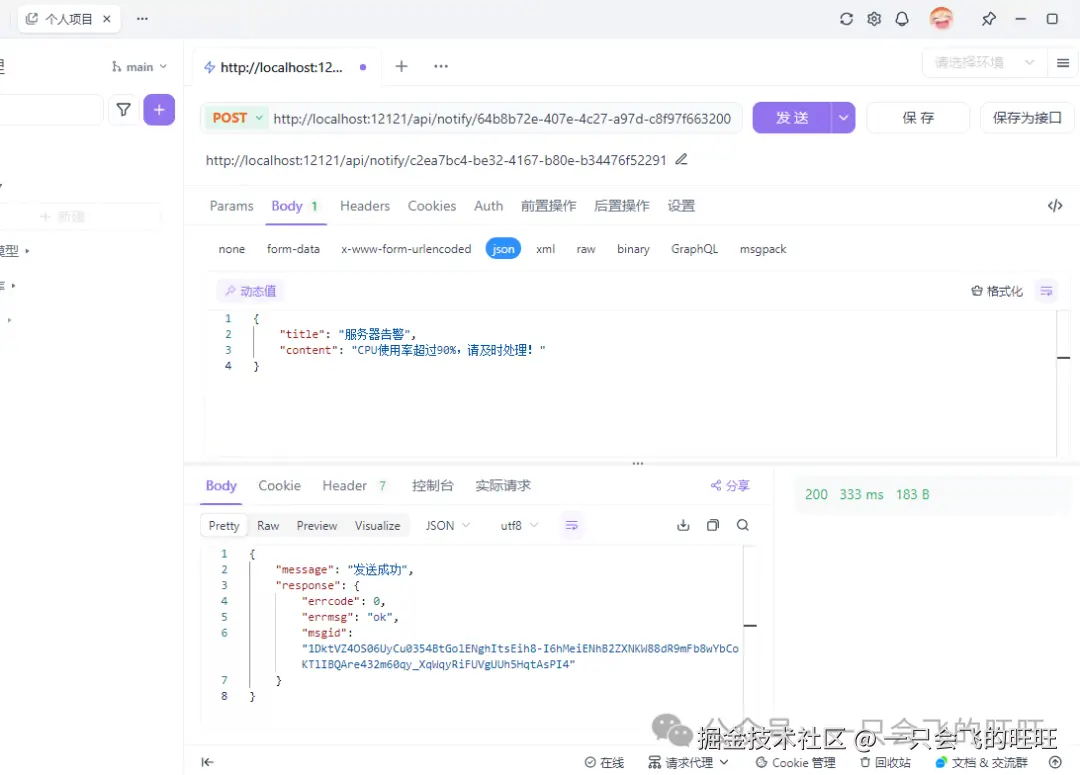
Task: Switch to the Auth tab
Action: pyautogui.click(x=488, y=206)
